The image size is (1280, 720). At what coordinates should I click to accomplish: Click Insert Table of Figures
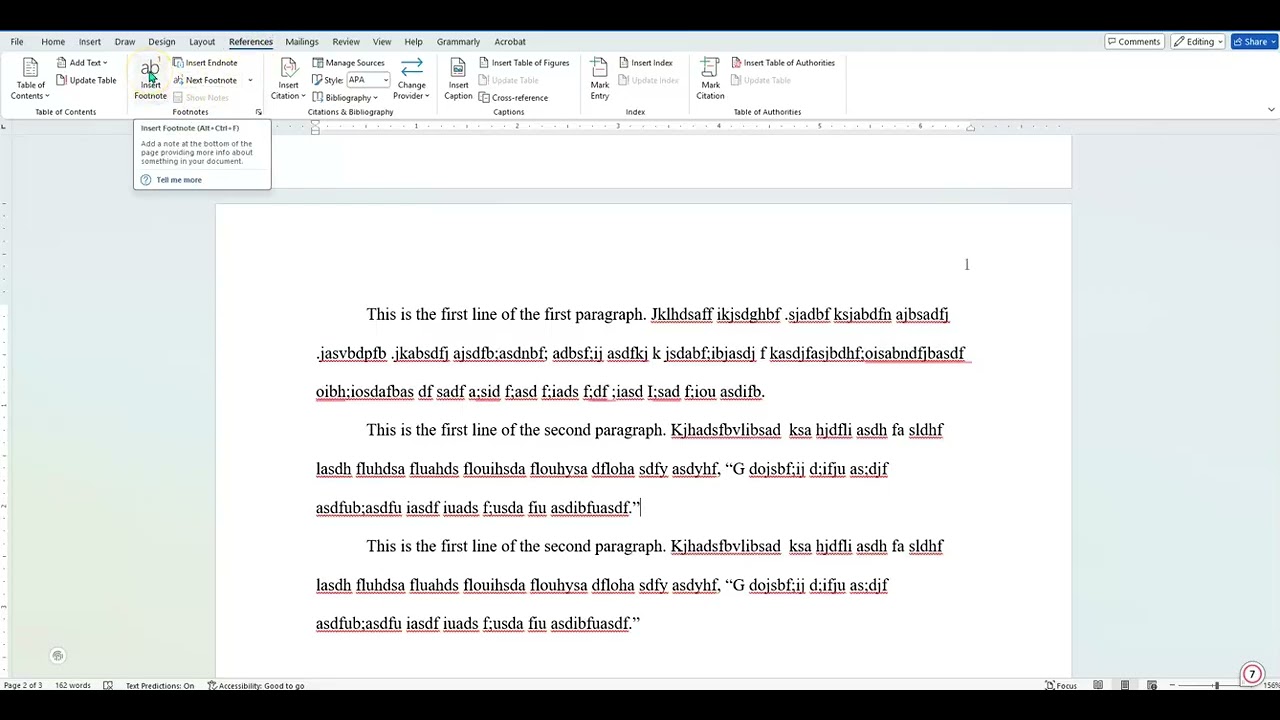pos(523,63)
